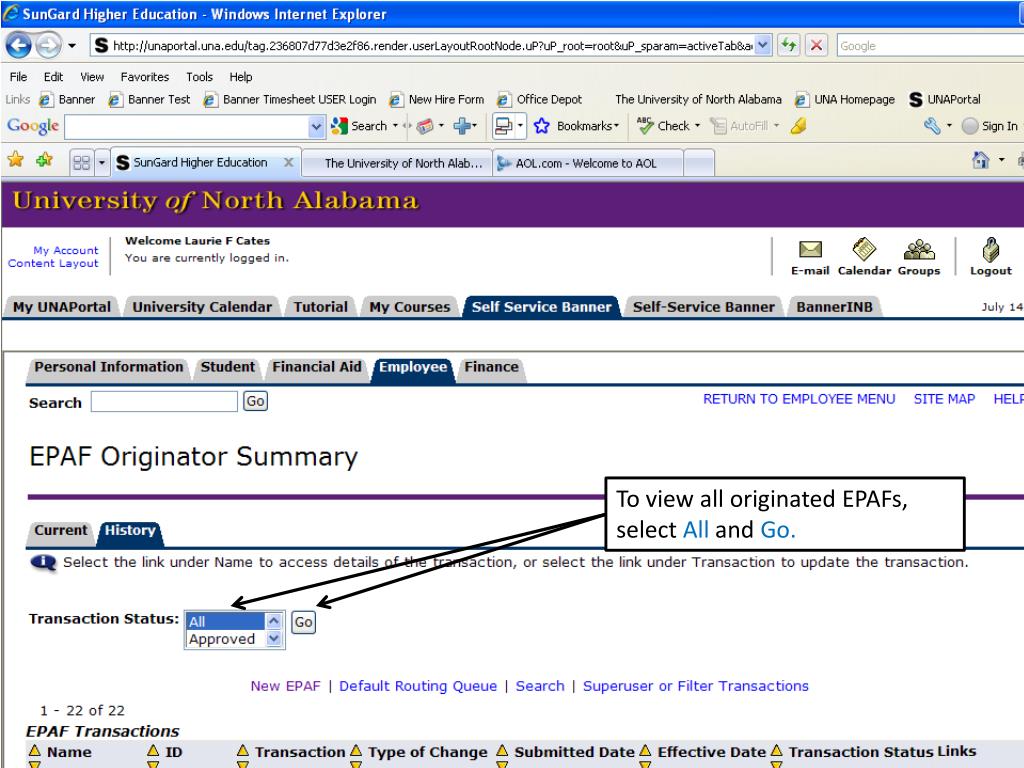Click the Go button beside Search field
Image resolution: width=1024 pixels, height=768 pixels.
[255, 401]
